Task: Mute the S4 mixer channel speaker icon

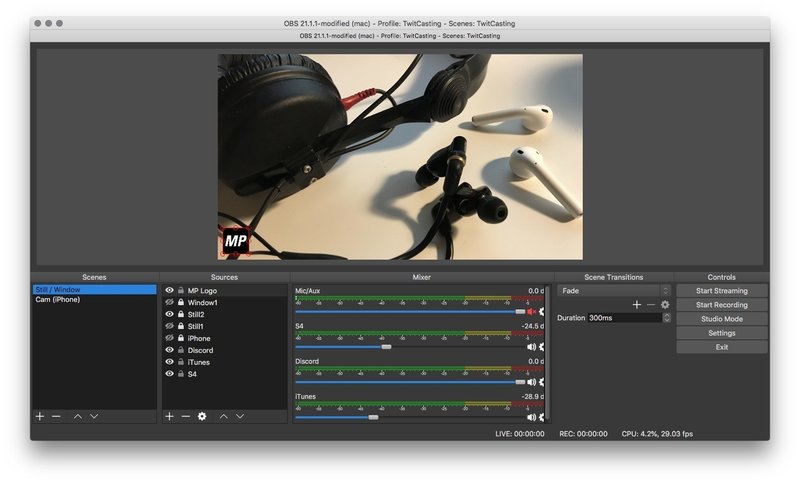Action: click(531, 347)
